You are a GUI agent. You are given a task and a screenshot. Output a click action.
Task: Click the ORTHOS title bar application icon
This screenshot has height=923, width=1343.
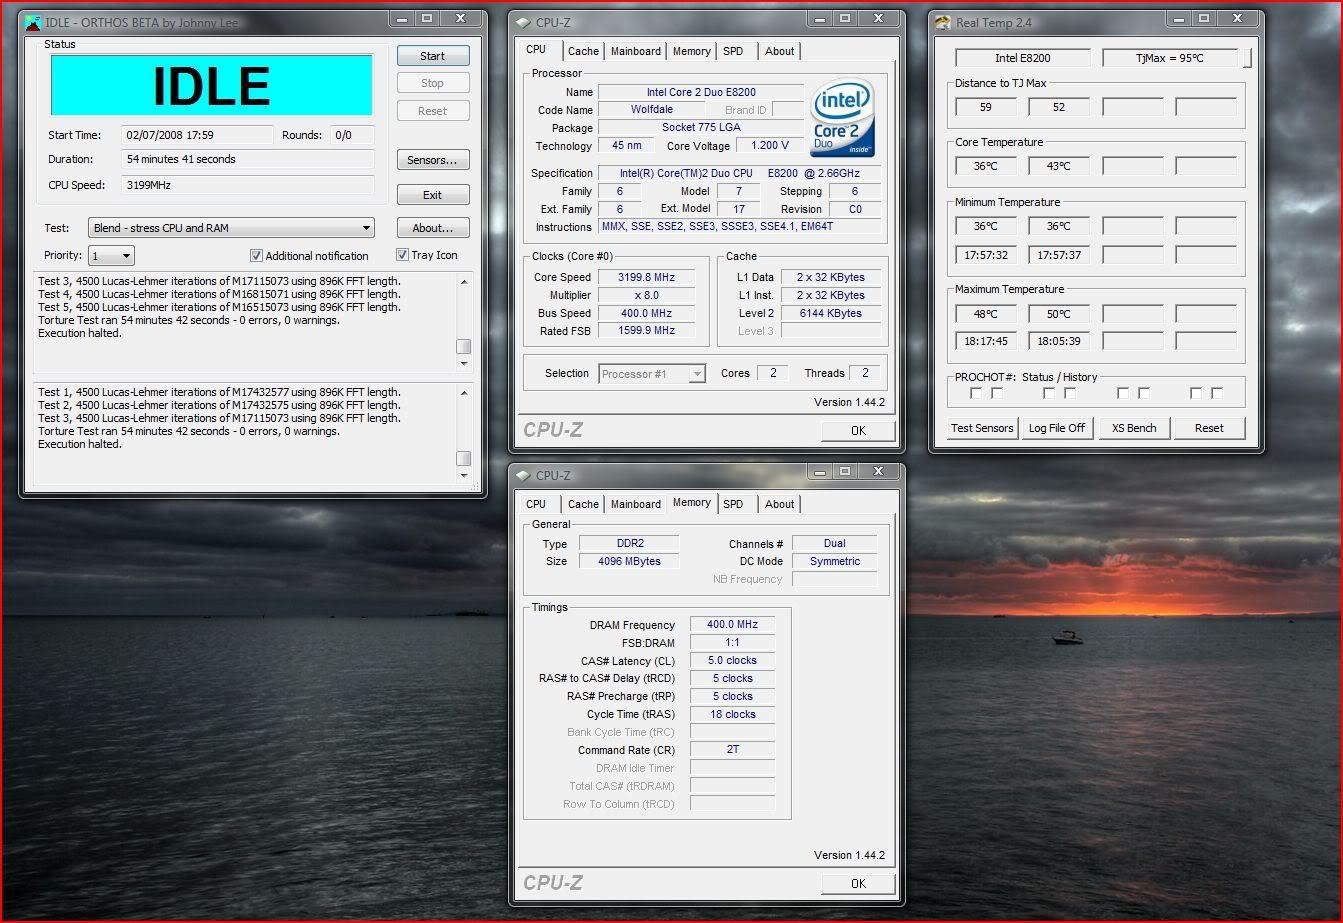[x=33, y=22]
